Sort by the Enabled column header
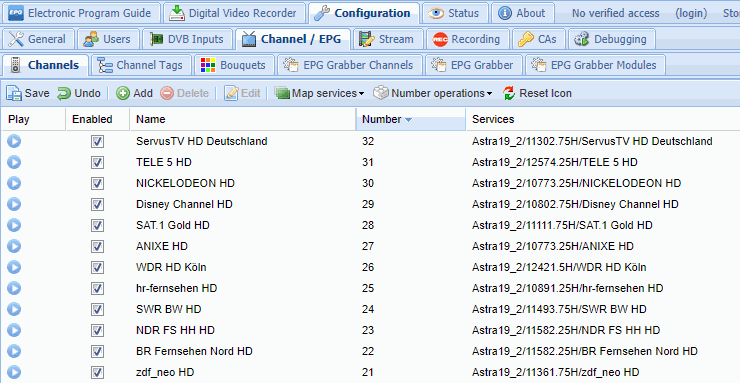This screenshot has height=383, width=740. (98, 119)
